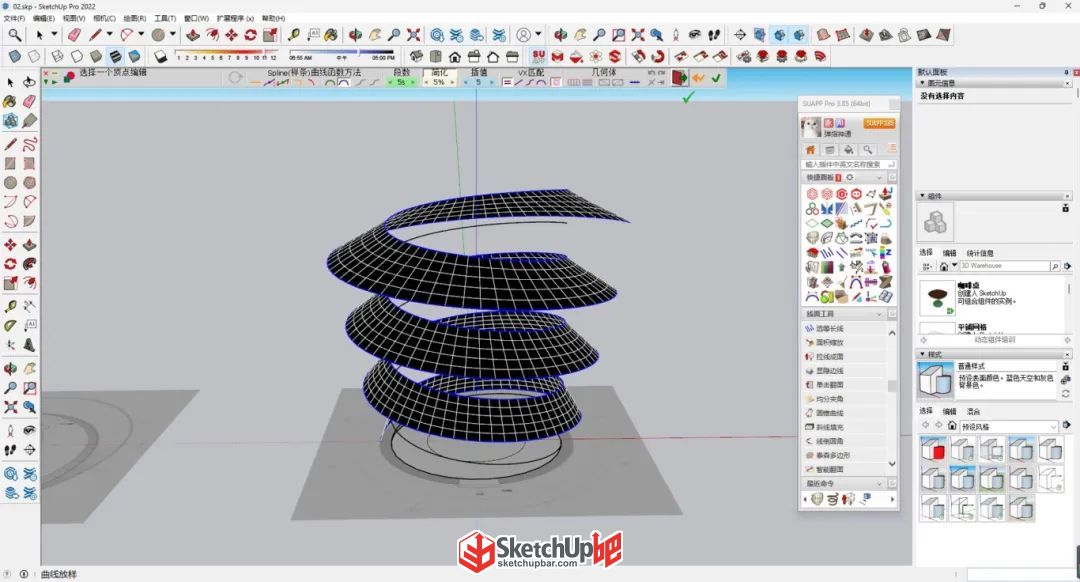Activate the Push/Pull tool in top toolbar

tap(194, 34)
